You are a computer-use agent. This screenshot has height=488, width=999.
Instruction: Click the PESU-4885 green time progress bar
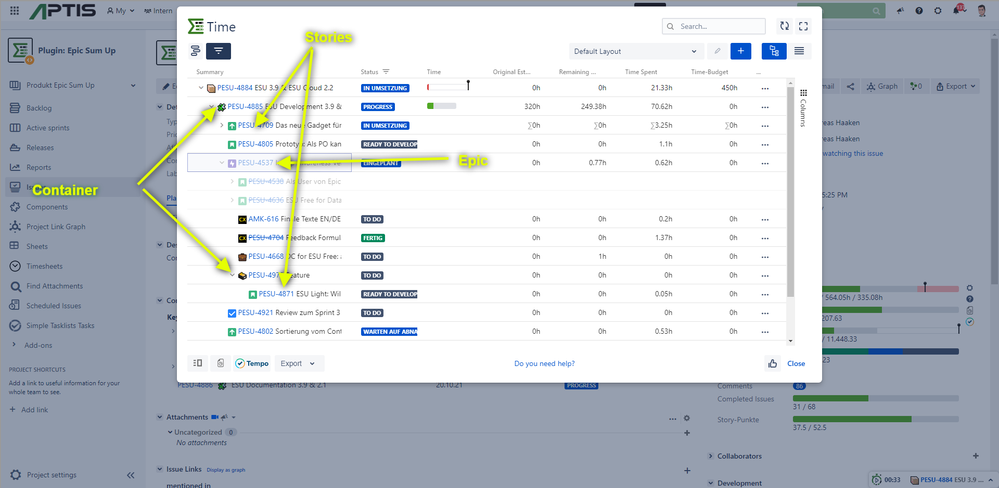point(441,106)
